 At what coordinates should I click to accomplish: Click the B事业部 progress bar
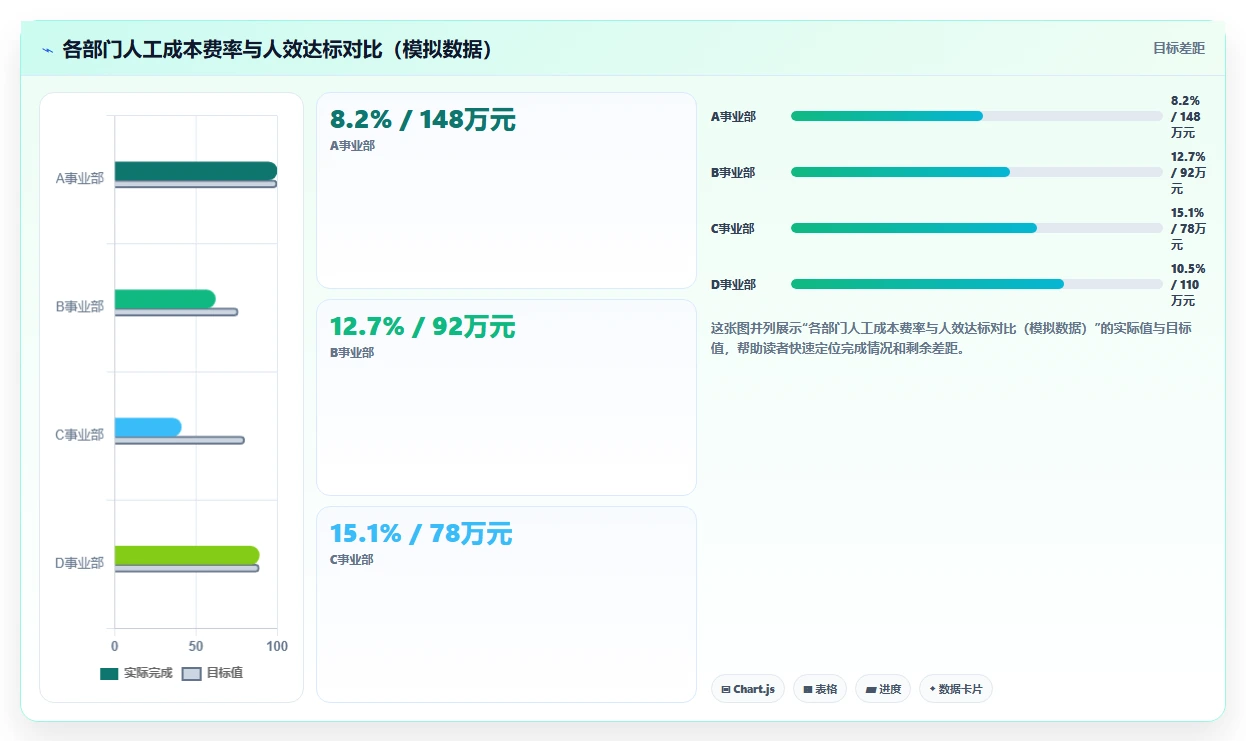pyautogui.click(x=977, y=172)
